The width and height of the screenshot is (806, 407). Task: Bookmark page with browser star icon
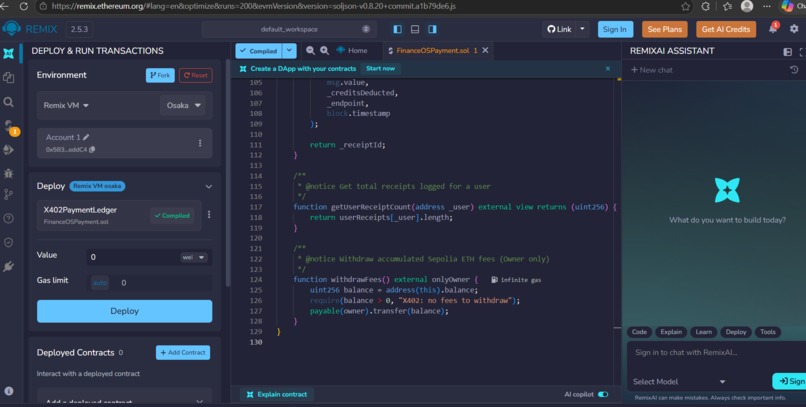686,6
